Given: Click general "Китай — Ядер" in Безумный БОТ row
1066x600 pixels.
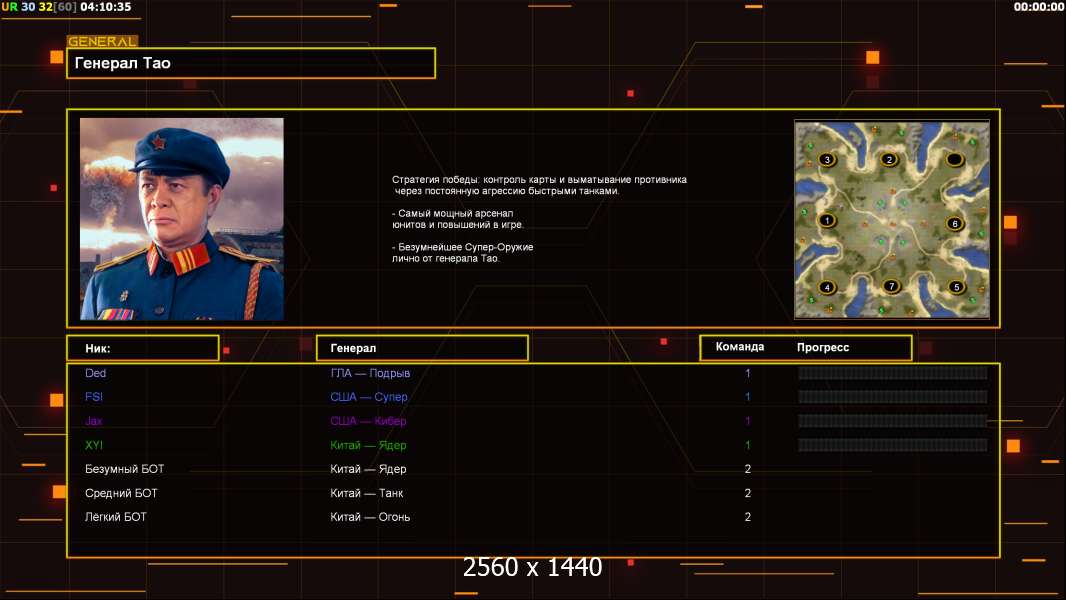Looking at the screenshot, I should 368,469.
